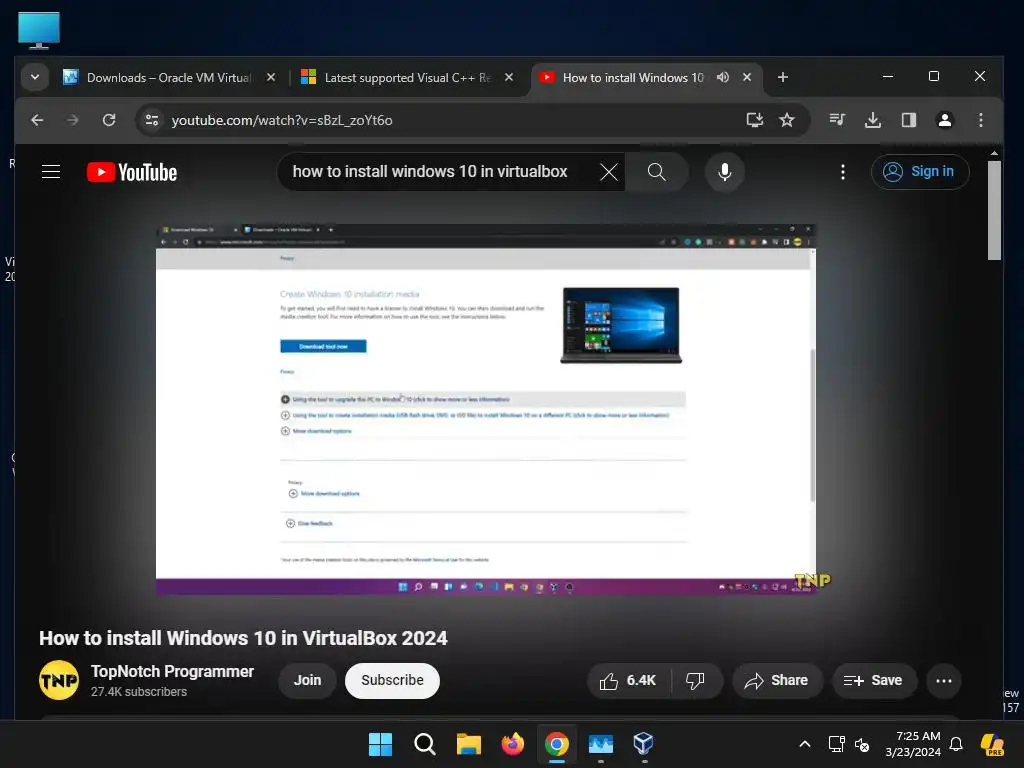The height and width of the screenshot is (768, 1024).
Task: Go forward to the next page
Action: point(72,120)
